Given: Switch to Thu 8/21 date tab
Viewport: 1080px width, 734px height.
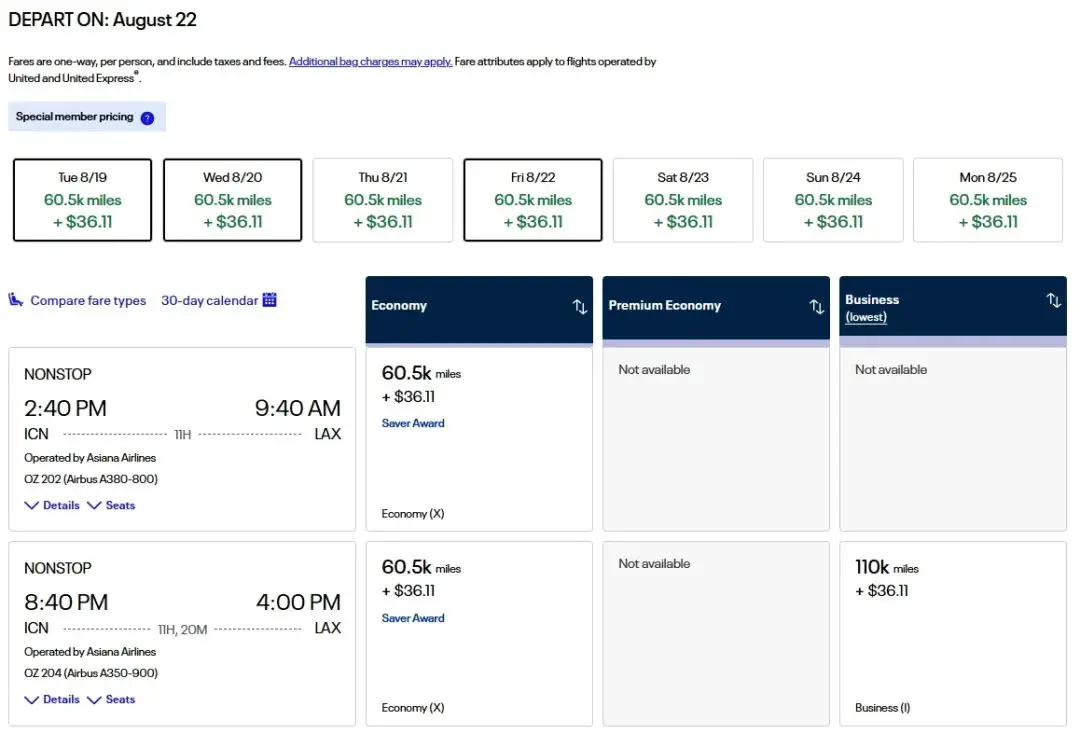Looking at the screenshot, I should click(383, 200).
